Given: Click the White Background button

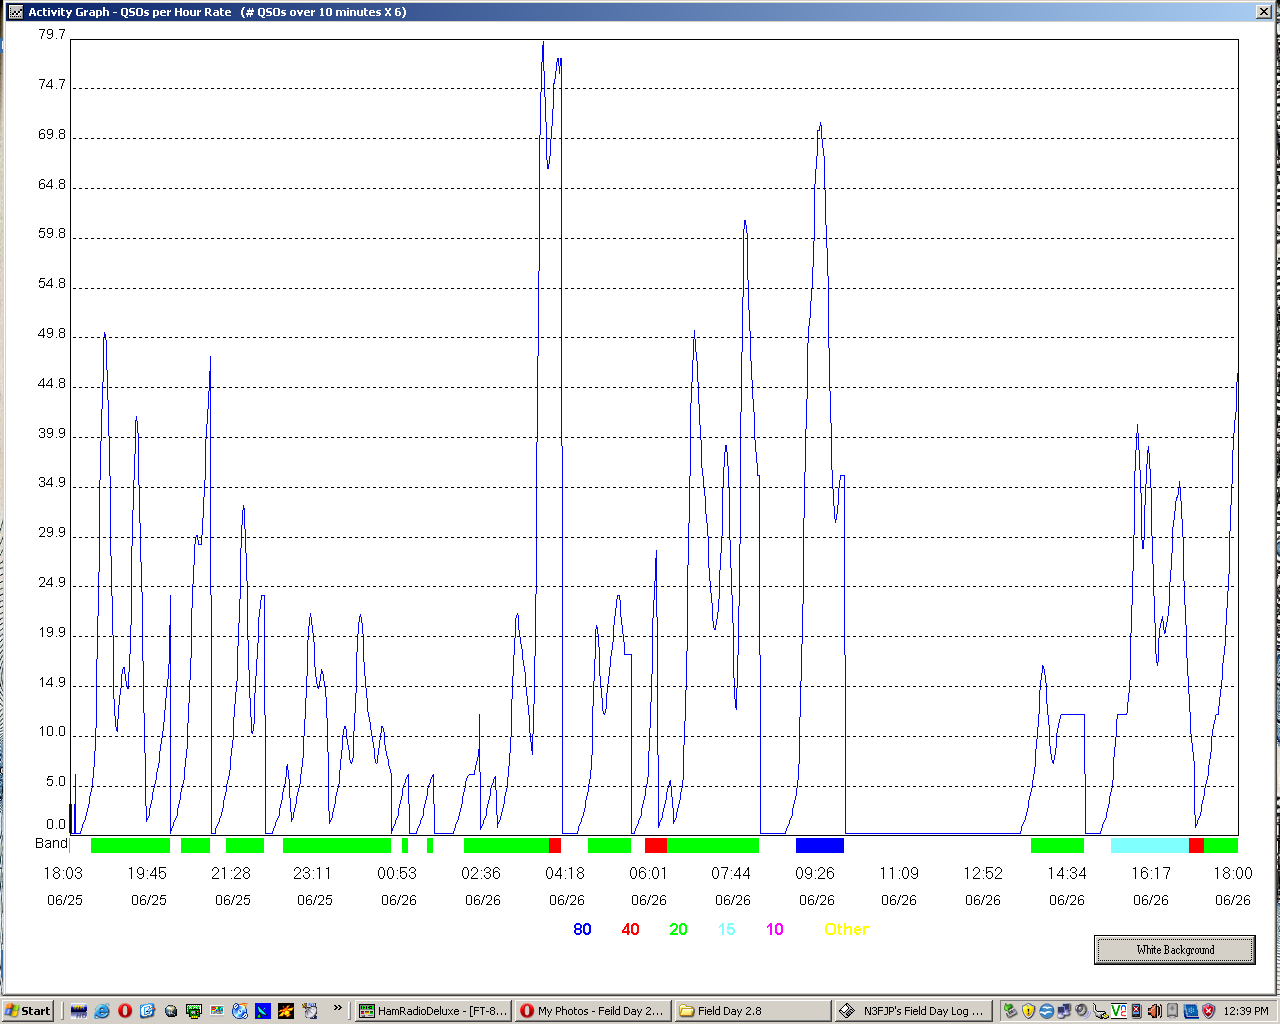Looking at the screenshot, I should pos(1175,950).
